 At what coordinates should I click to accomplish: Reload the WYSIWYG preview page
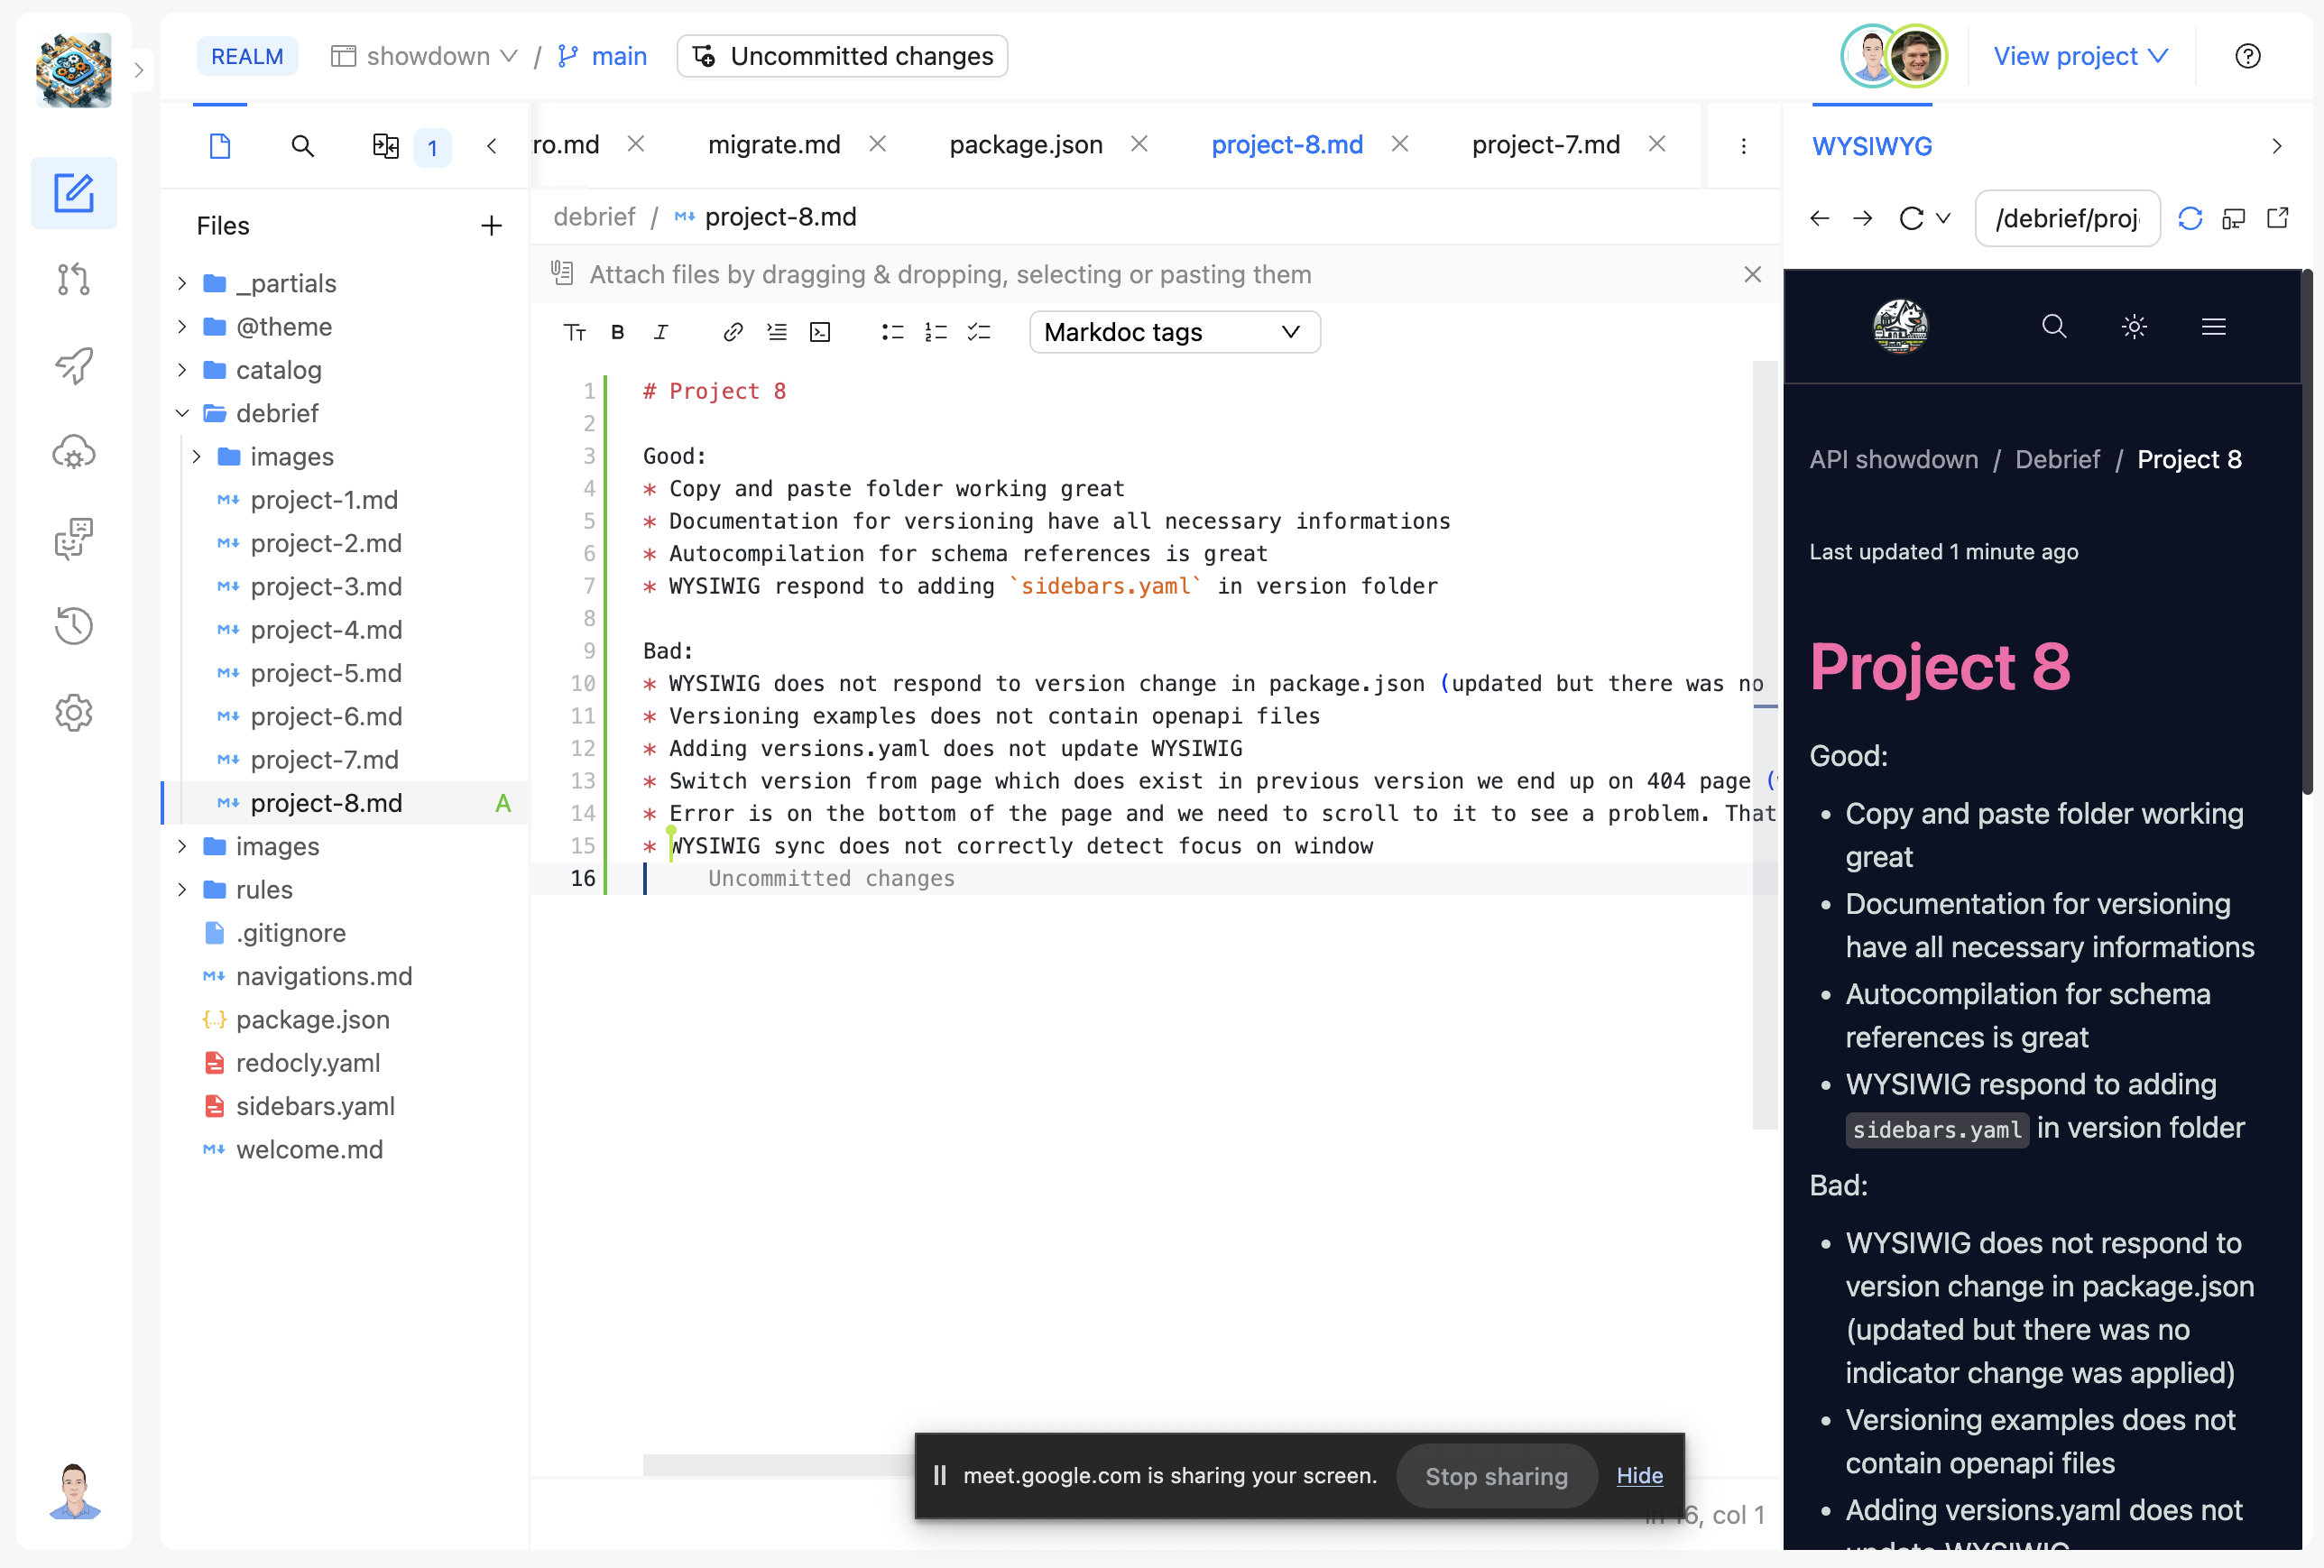pyautogui.click(x=1911, y=218)
